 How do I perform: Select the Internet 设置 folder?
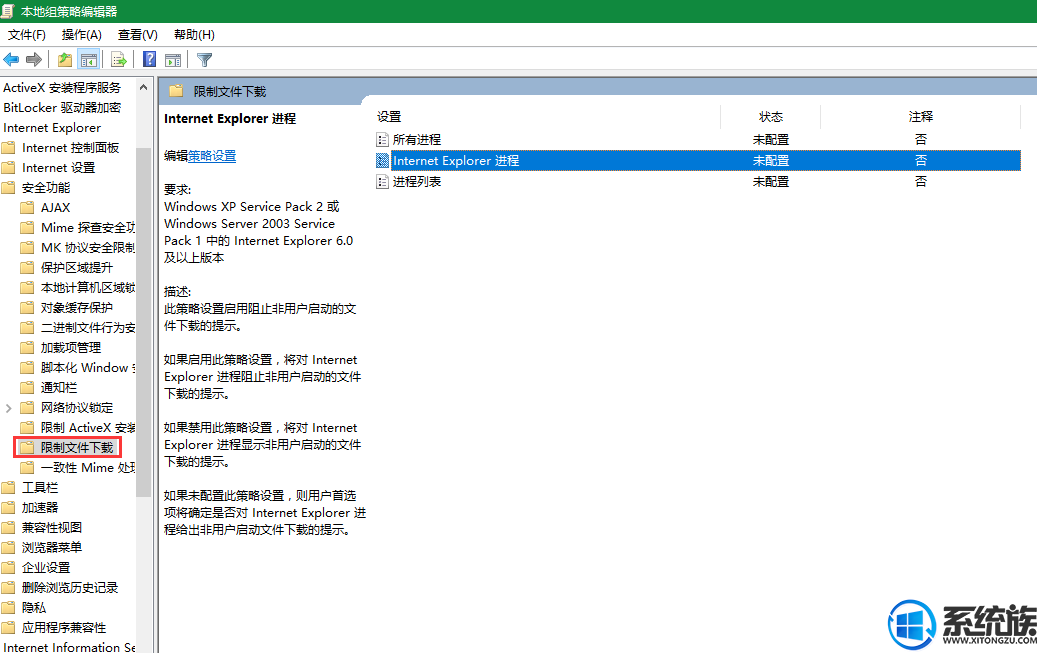[x=49, y=167]
